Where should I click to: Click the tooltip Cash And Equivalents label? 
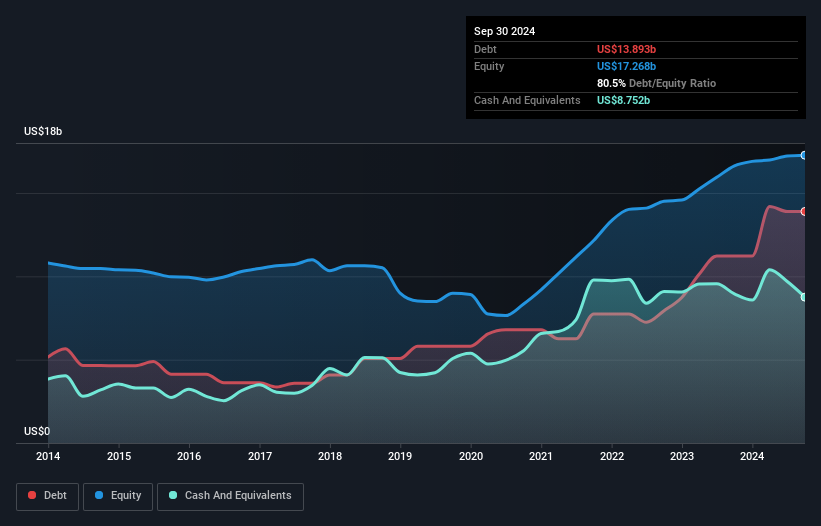[x=527, y=100]
